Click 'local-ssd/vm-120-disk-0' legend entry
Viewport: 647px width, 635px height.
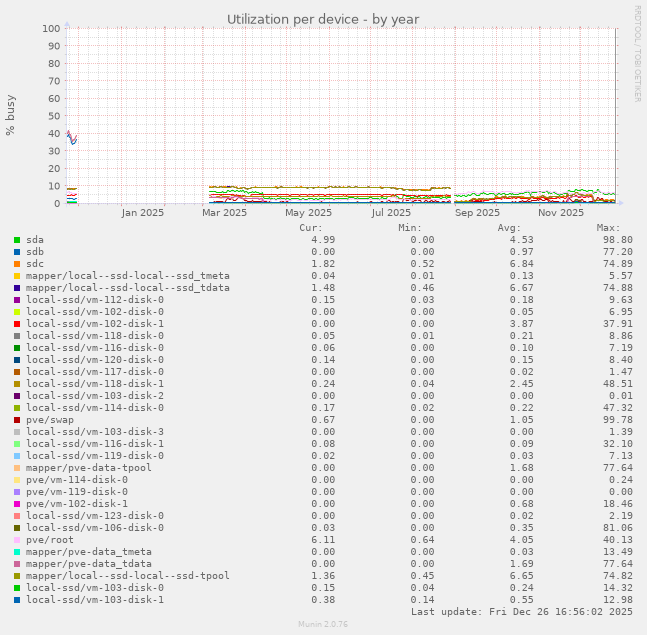pyautogui.click(x=95, y=359)
